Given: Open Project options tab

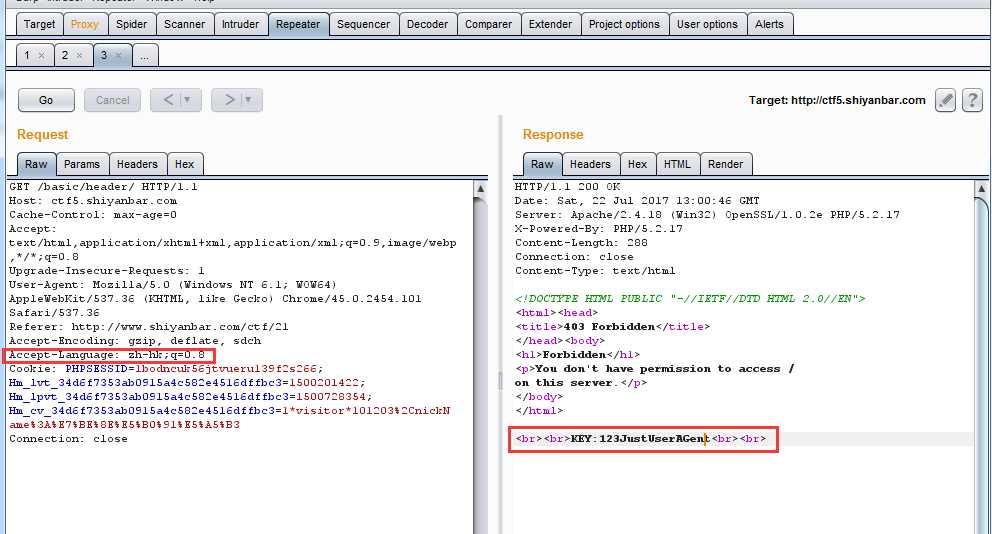Looking at the screenshot, I should pos(624,24).
